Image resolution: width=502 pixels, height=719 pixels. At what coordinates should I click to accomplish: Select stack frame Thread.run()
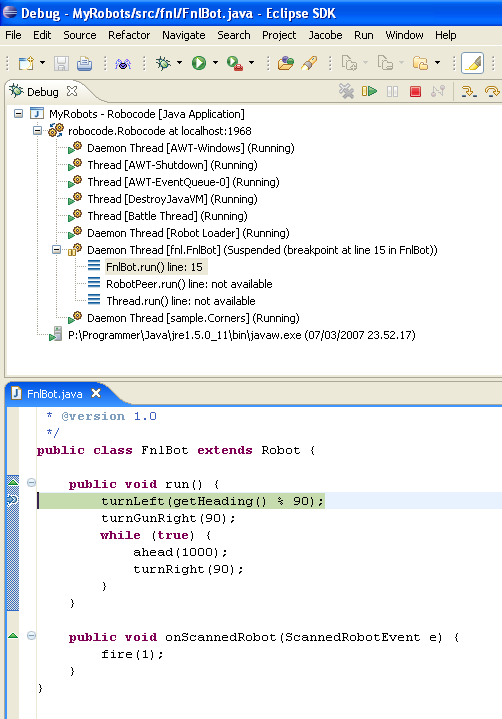click(x=181, y=301)
